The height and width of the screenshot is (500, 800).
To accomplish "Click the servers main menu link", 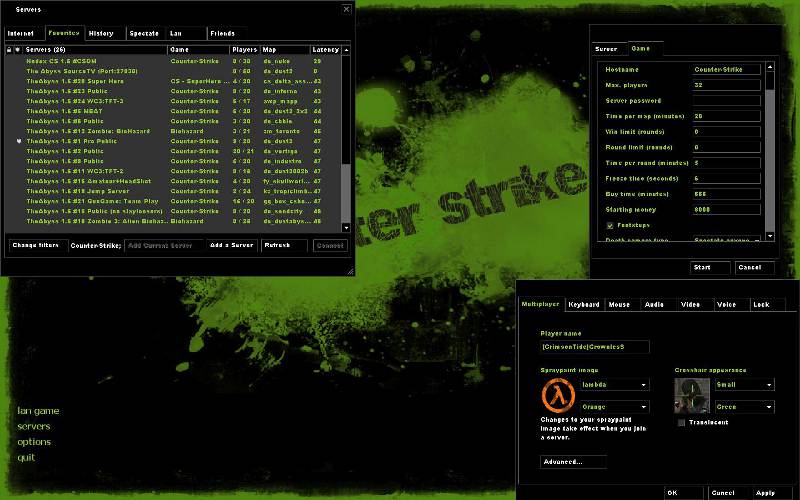I will [34, 426].
